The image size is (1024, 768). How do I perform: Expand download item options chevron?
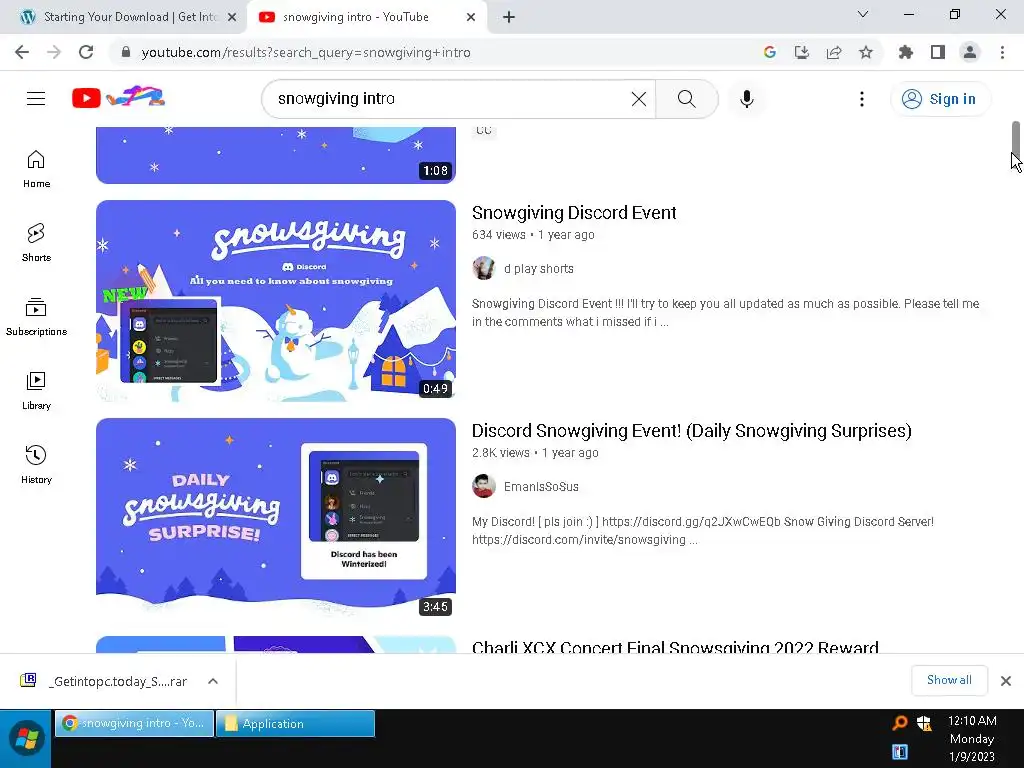pyautogui.click(x=213, y=681)
